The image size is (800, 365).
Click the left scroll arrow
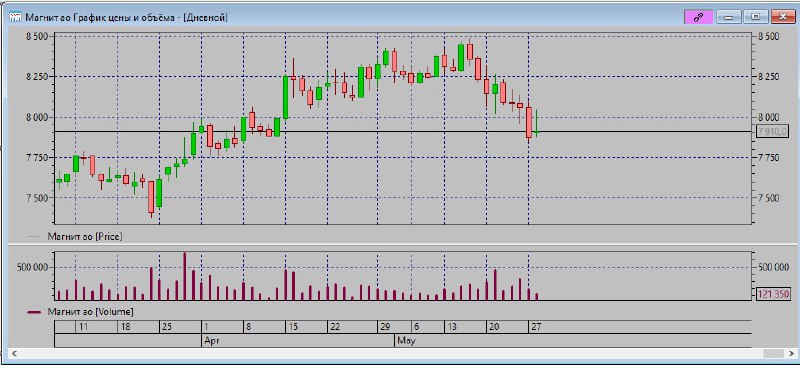click(14, 353)
